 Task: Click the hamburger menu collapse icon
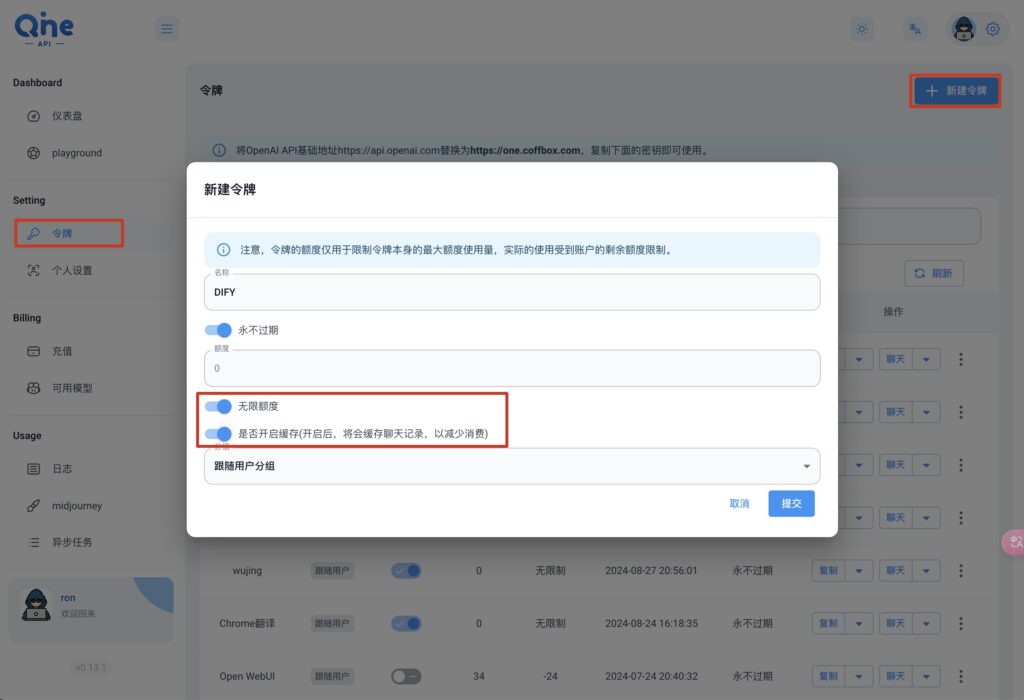pyautogui.click(x=167, y=29)
